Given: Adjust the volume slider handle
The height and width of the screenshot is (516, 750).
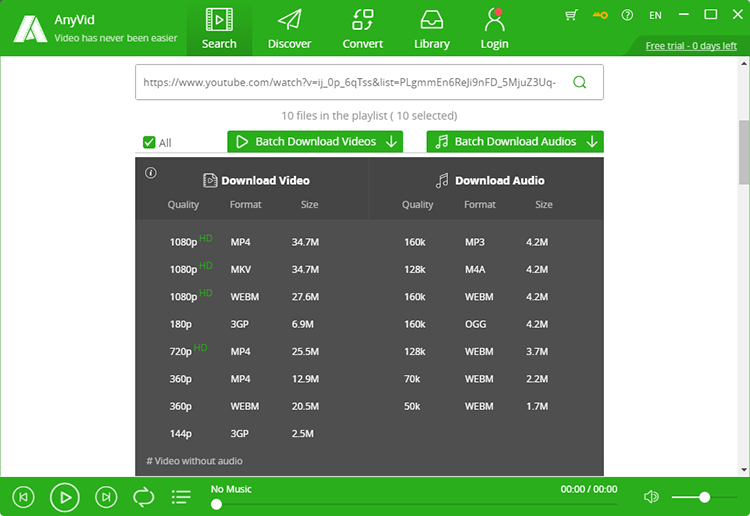Looking at the screenshot, I should pos(704,497).
